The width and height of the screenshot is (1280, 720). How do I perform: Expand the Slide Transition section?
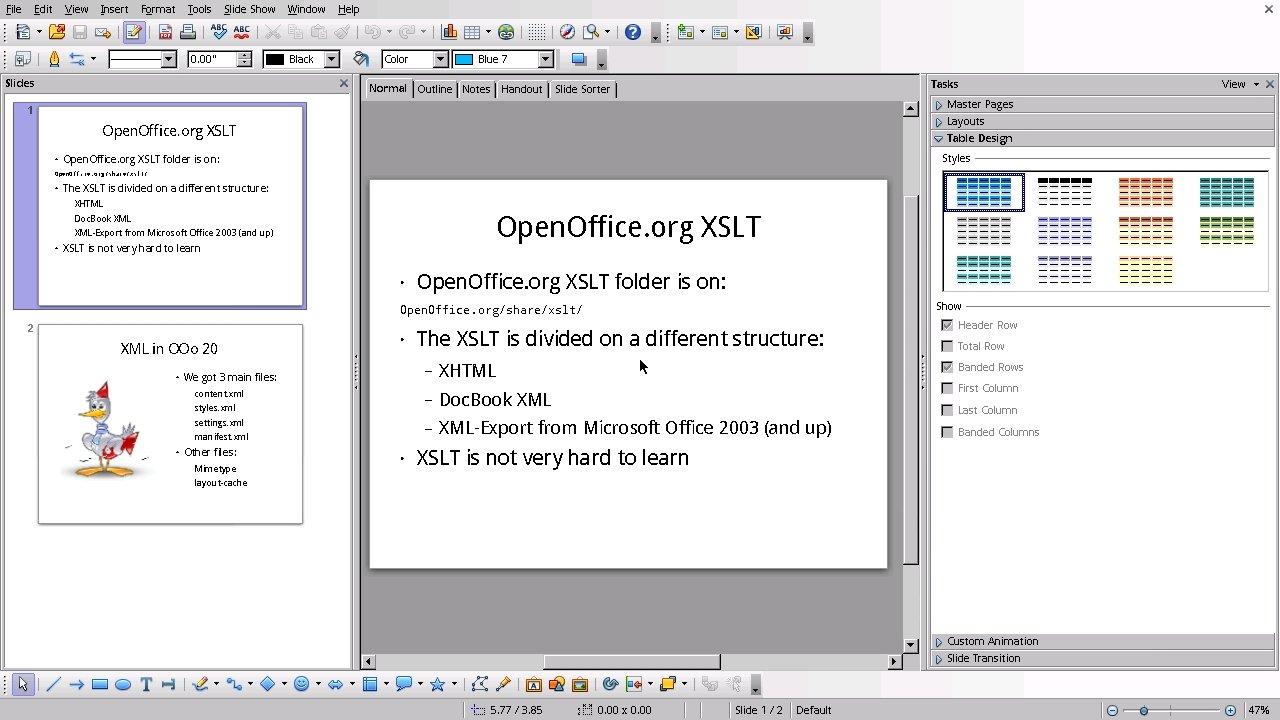click(1103, 658)
